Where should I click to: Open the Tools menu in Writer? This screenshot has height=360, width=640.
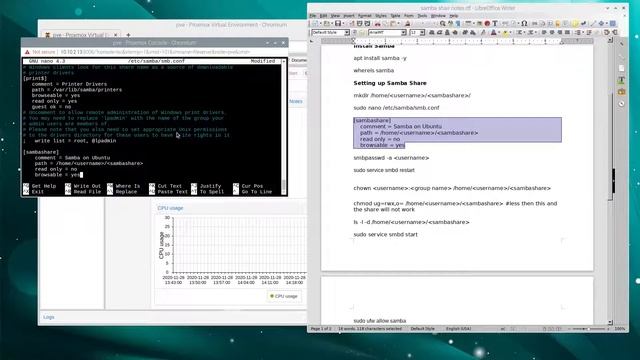422,16
